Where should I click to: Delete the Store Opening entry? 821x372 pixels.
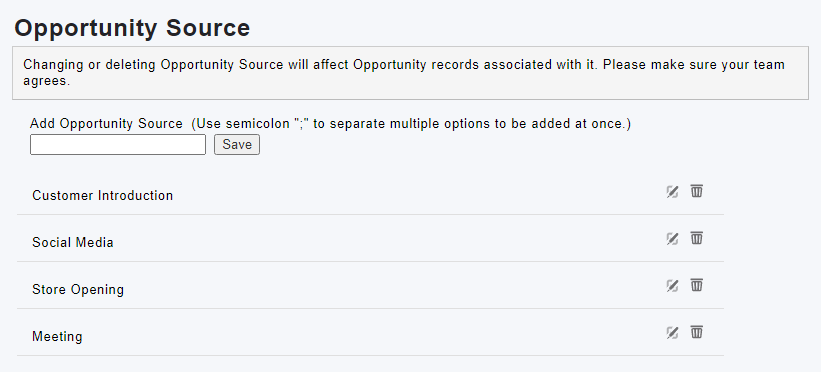pyautogui.click(x=696, y=285)
